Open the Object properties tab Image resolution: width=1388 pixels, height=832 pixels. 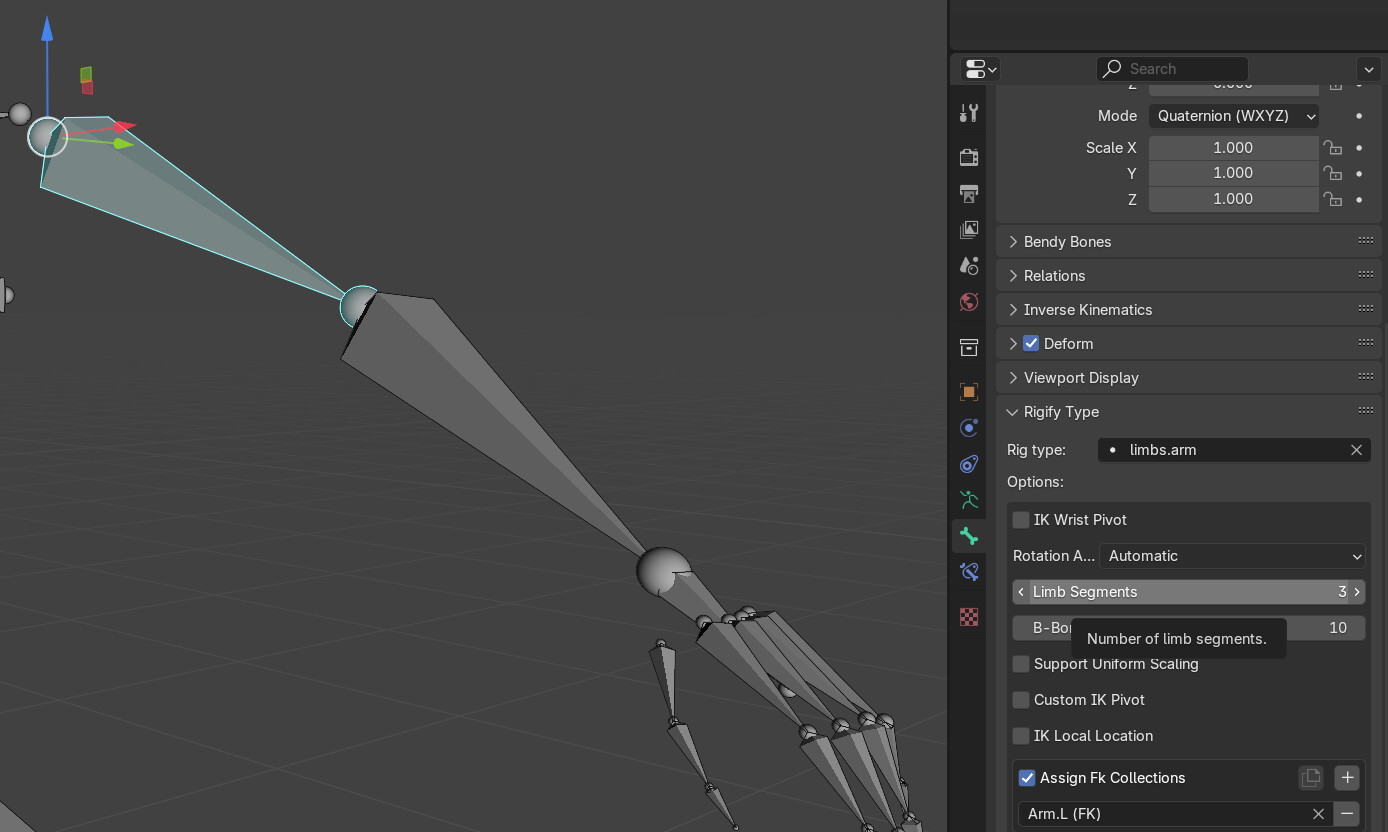pos(968,391)
